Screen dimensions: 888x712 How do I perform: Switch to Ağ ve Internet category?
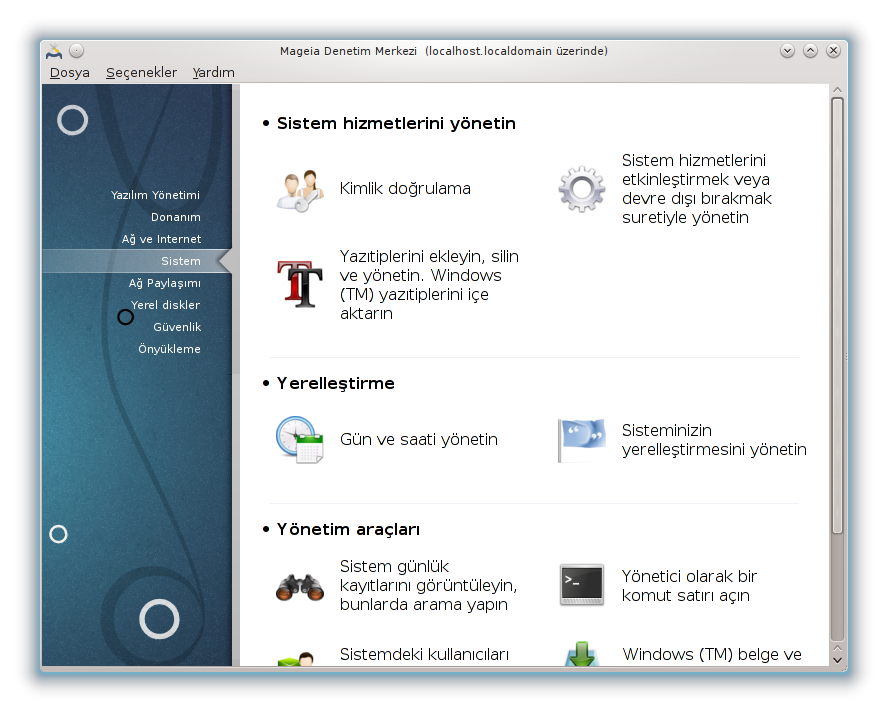tap(161, 239)
